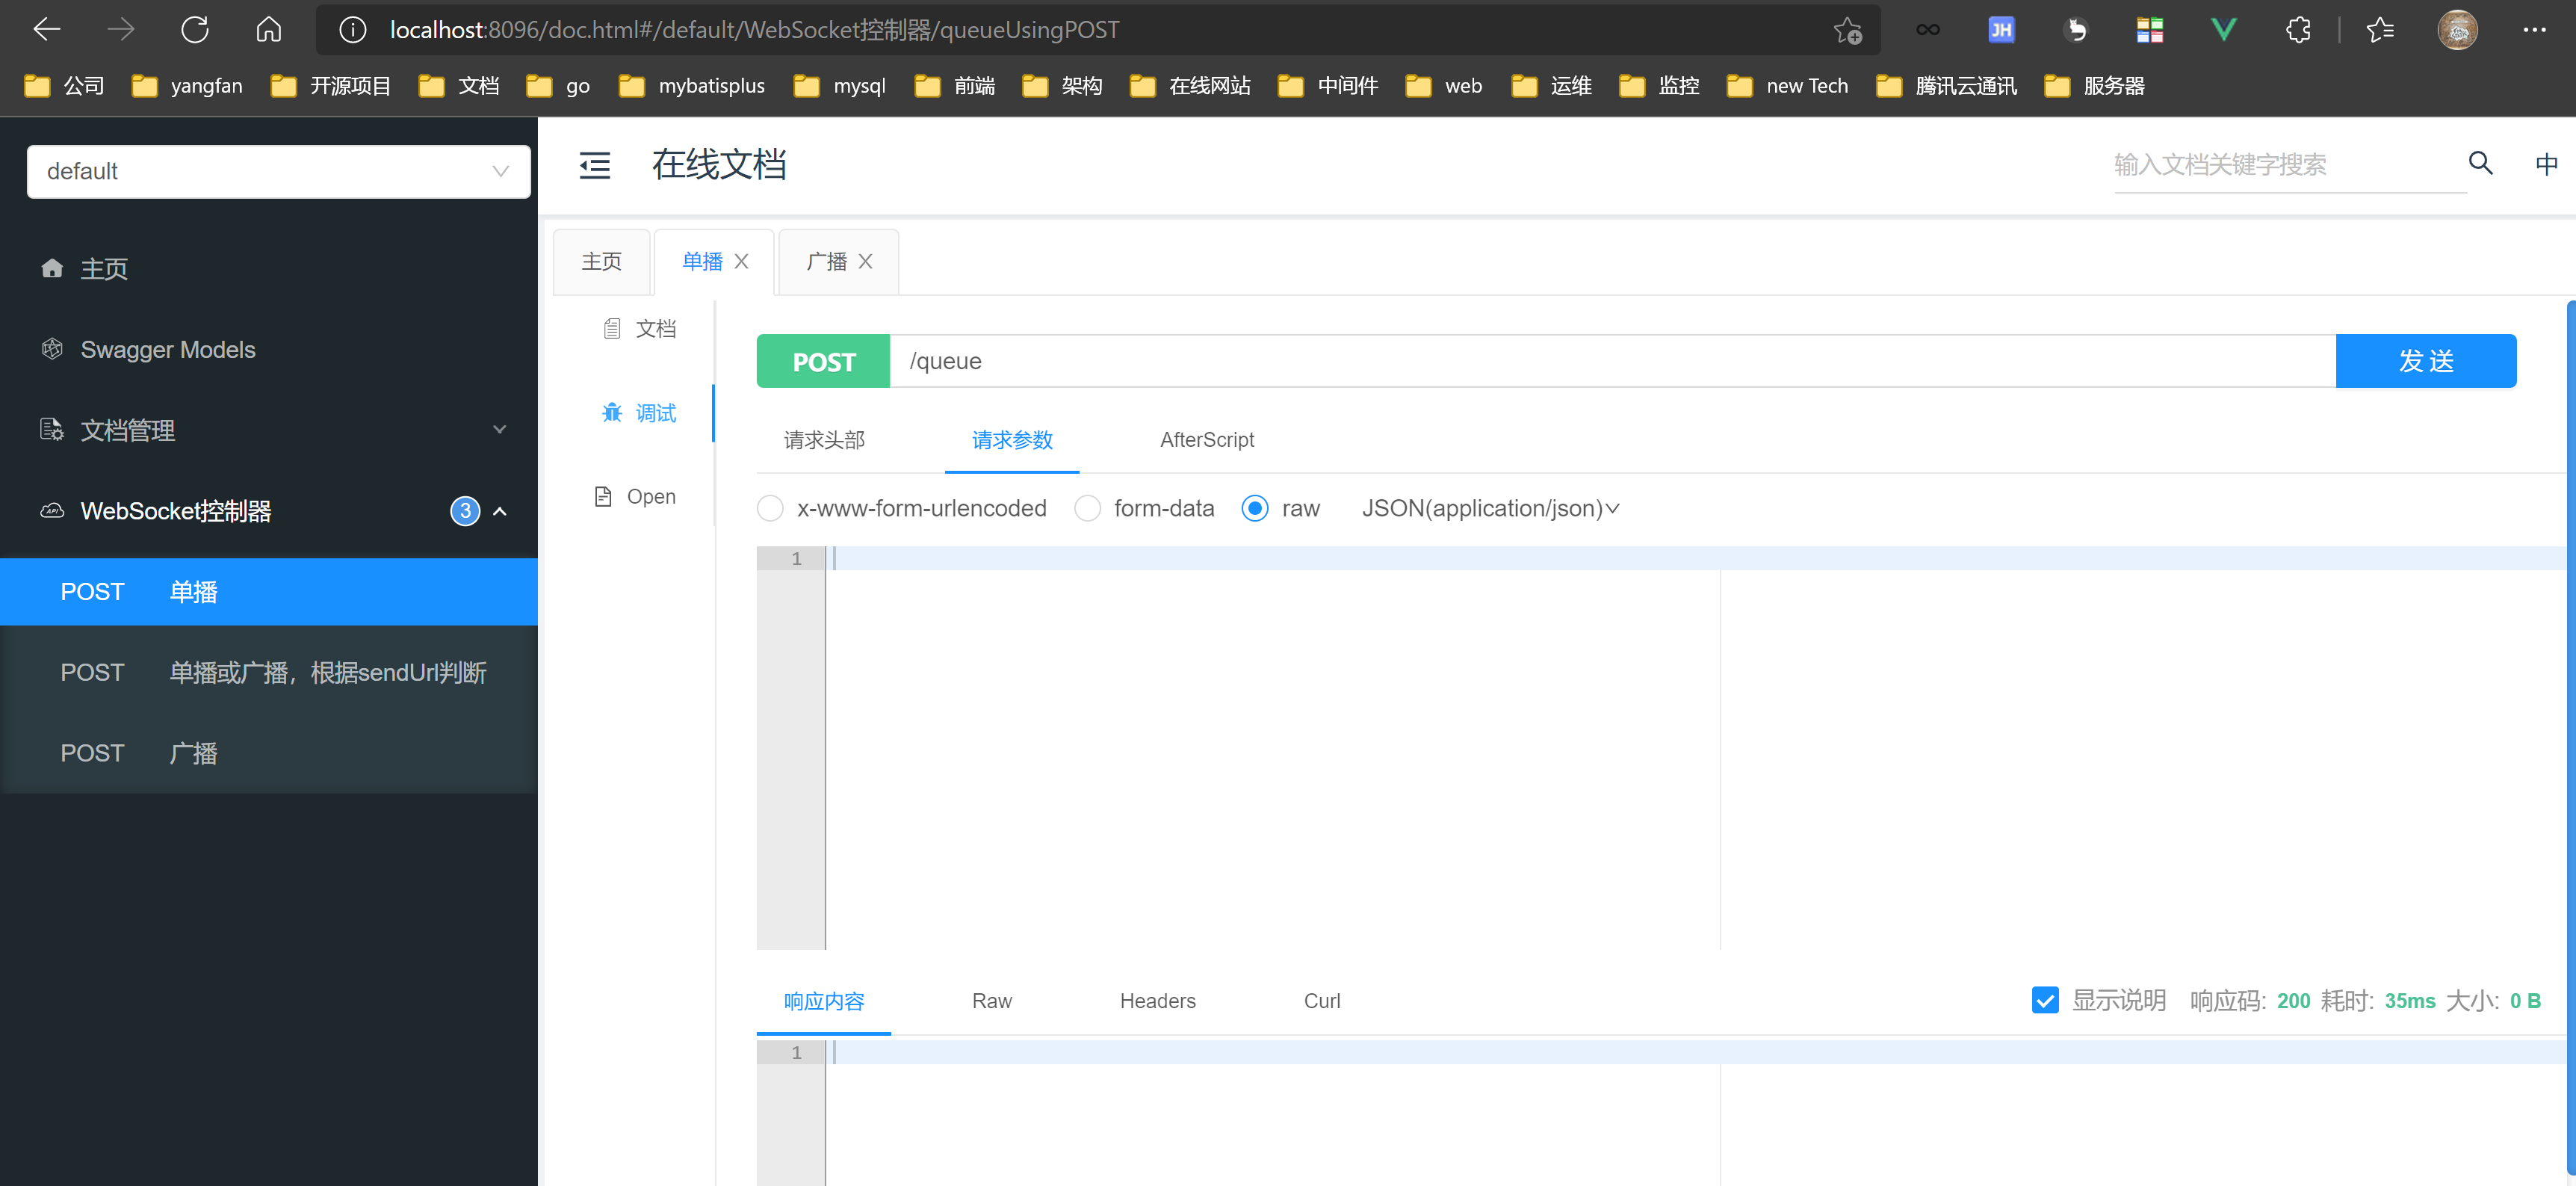
Task: Close the 广播 tab
Action: coord(866,261)
